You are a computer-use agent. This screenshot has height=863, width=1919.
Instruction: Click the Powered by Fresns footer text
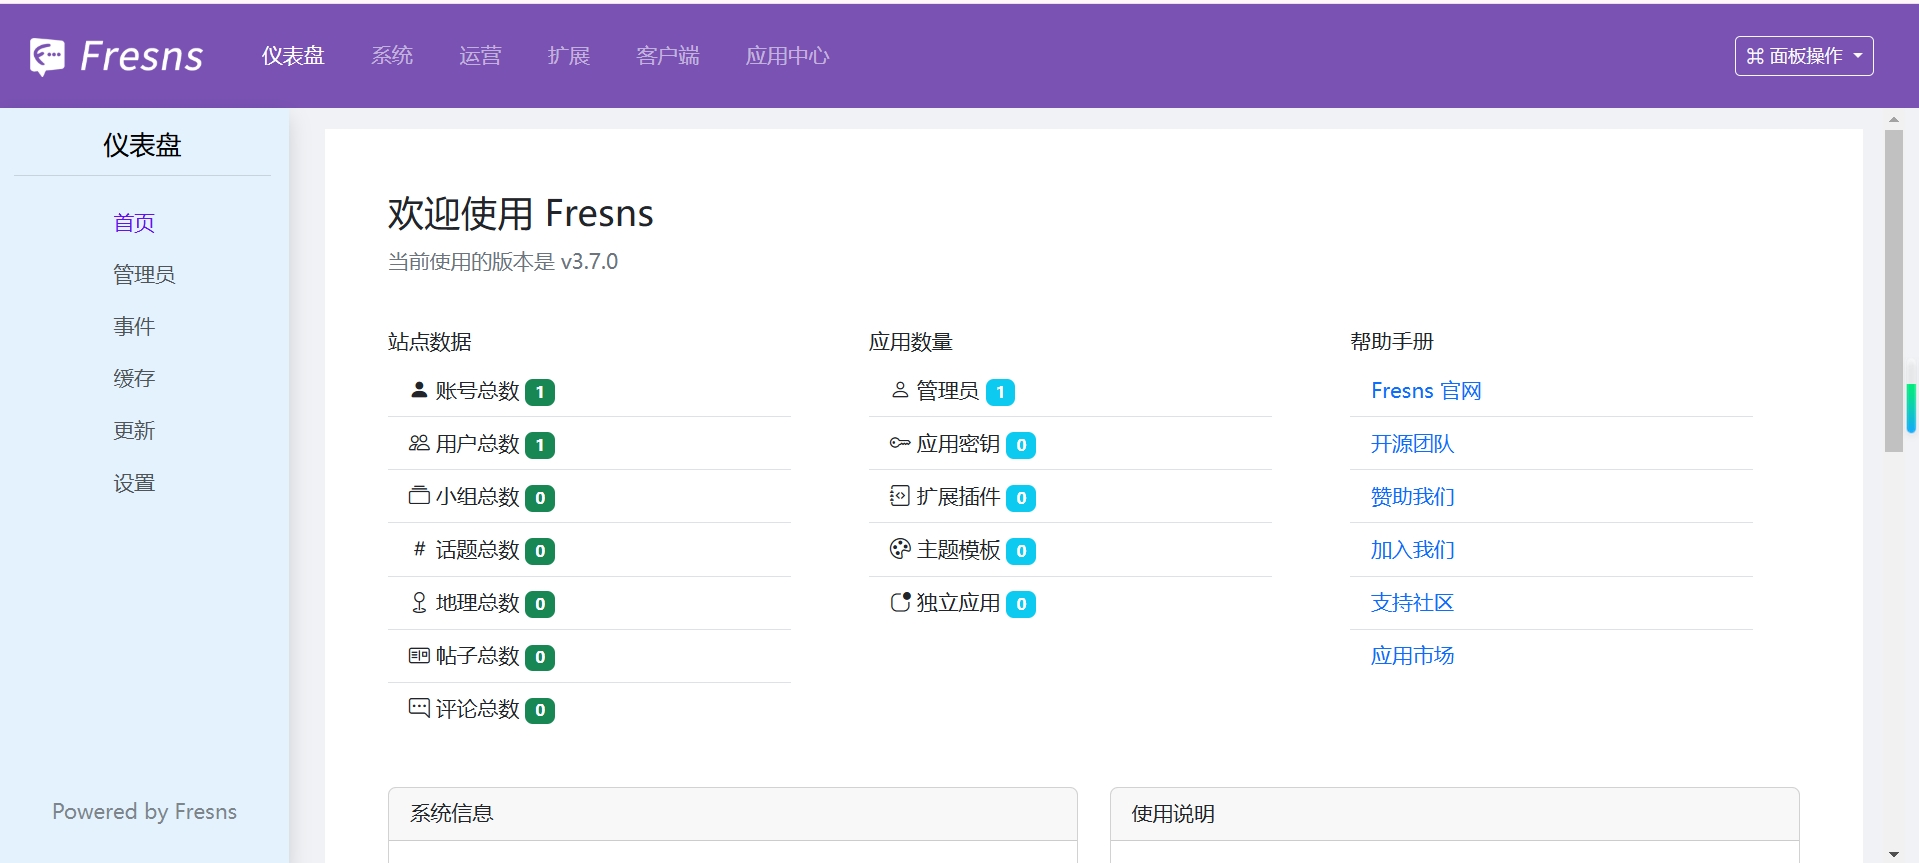[144, 812]
